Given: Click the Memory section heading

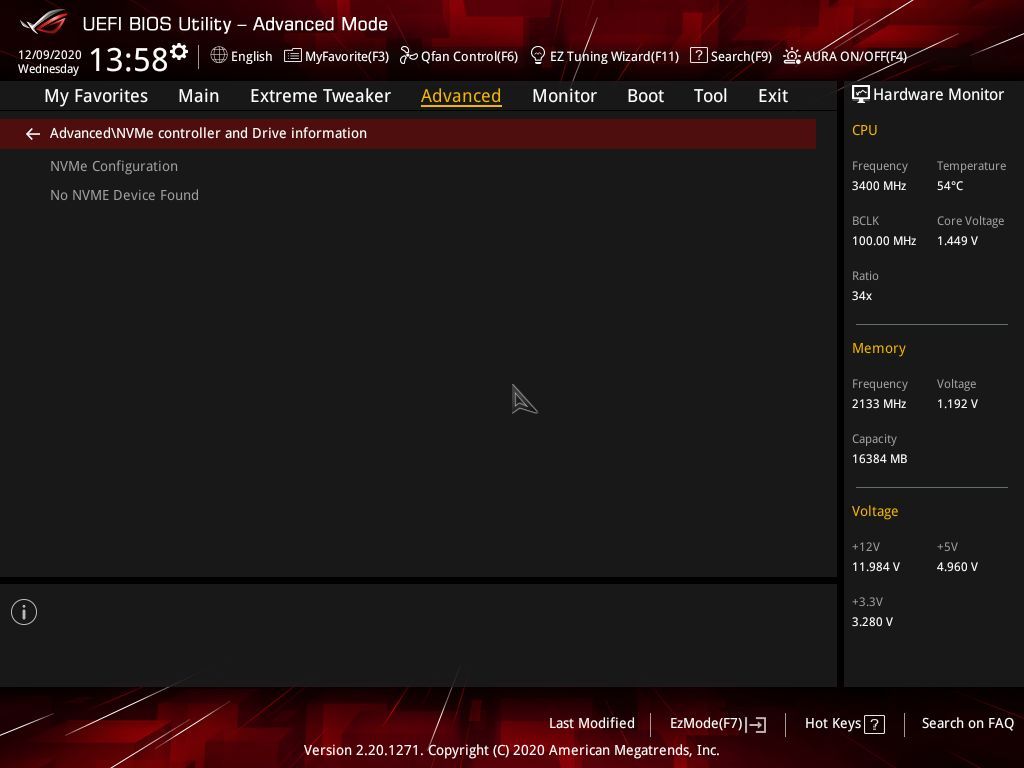Looking at the screenshot, I should pyautogui.click(x=879, y=349).
